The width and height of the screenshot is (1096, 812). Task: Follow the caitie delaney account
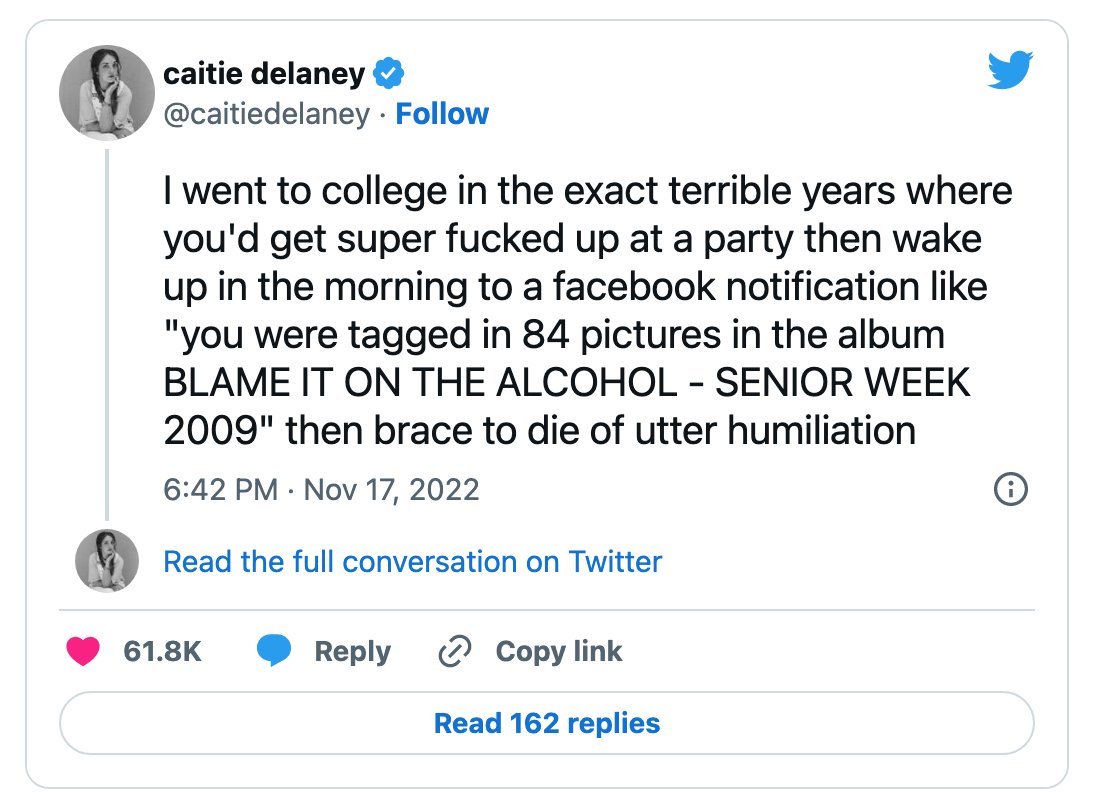click(442, 114)
